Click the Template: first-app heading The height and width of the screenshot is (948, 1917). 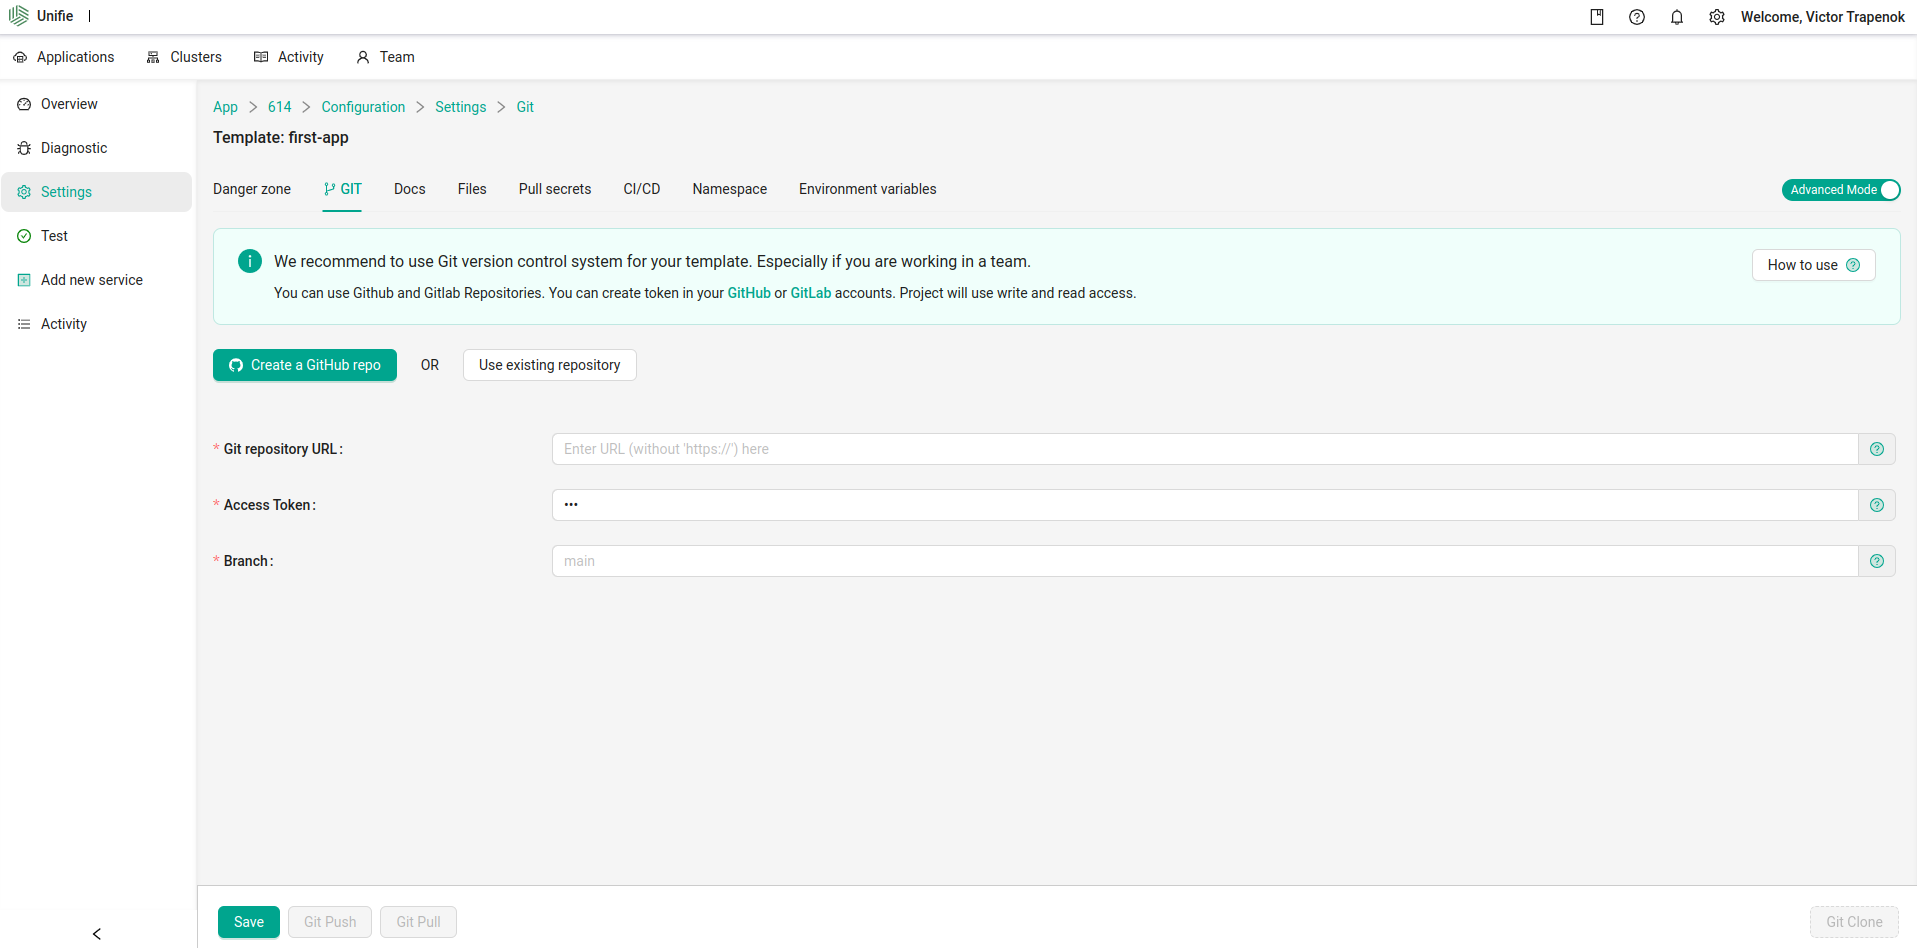tap(281, 137)
